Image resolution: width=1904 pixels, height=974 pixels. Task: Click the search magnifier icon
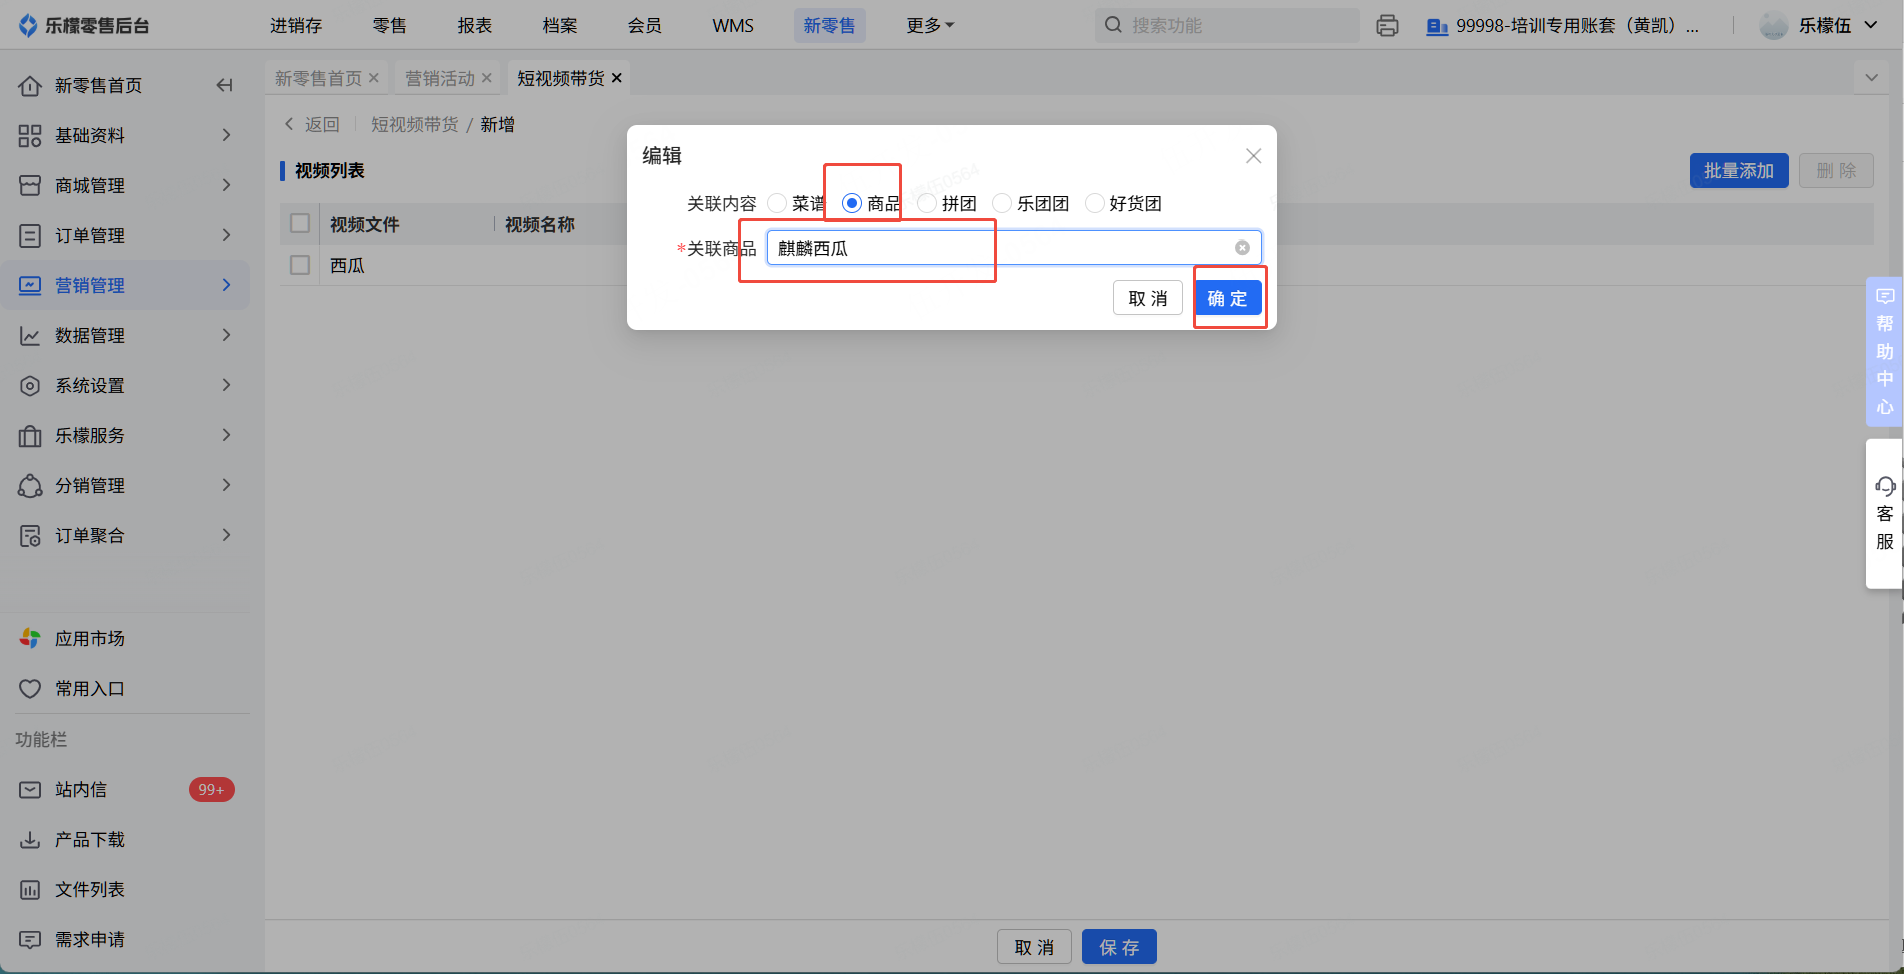[x=1113, y=25]
